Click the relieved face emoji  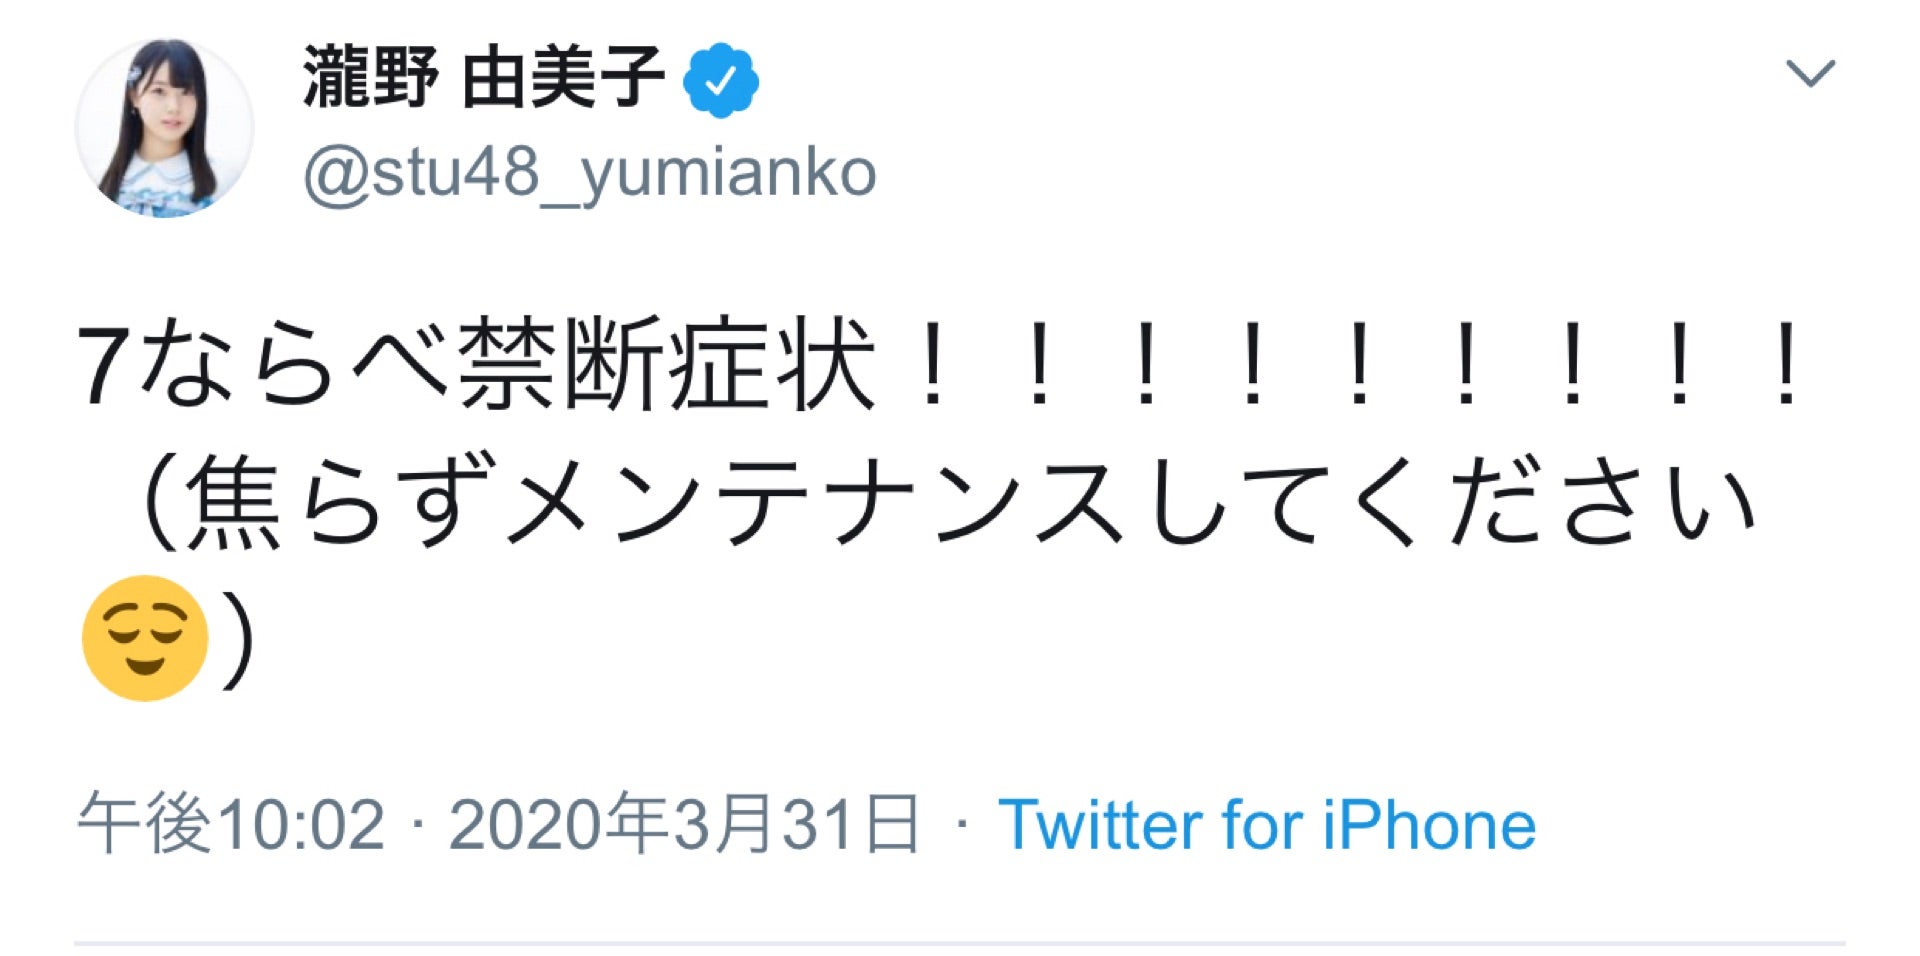click(145, 638)
